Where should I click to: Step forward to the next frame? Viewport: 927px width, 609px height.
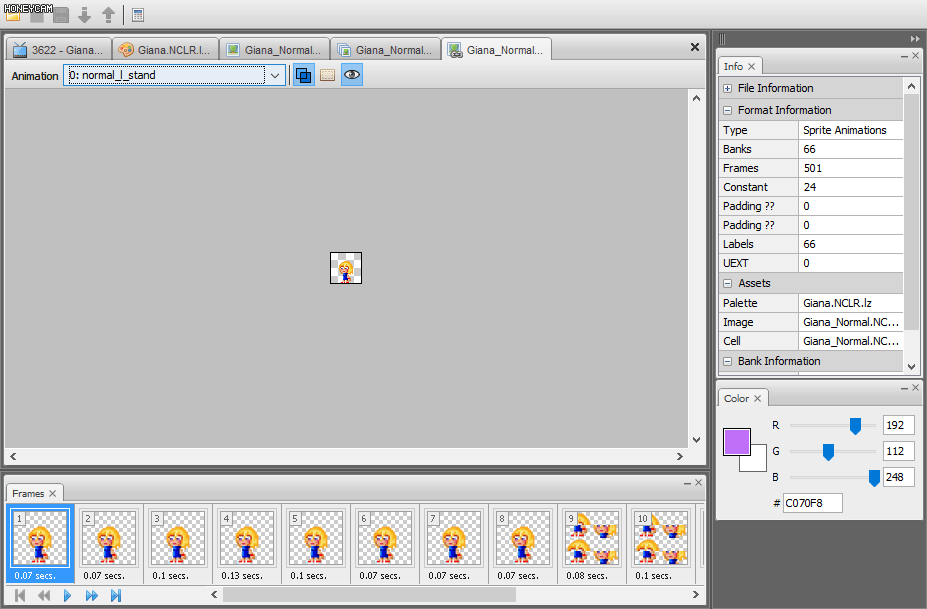[92, 595]
